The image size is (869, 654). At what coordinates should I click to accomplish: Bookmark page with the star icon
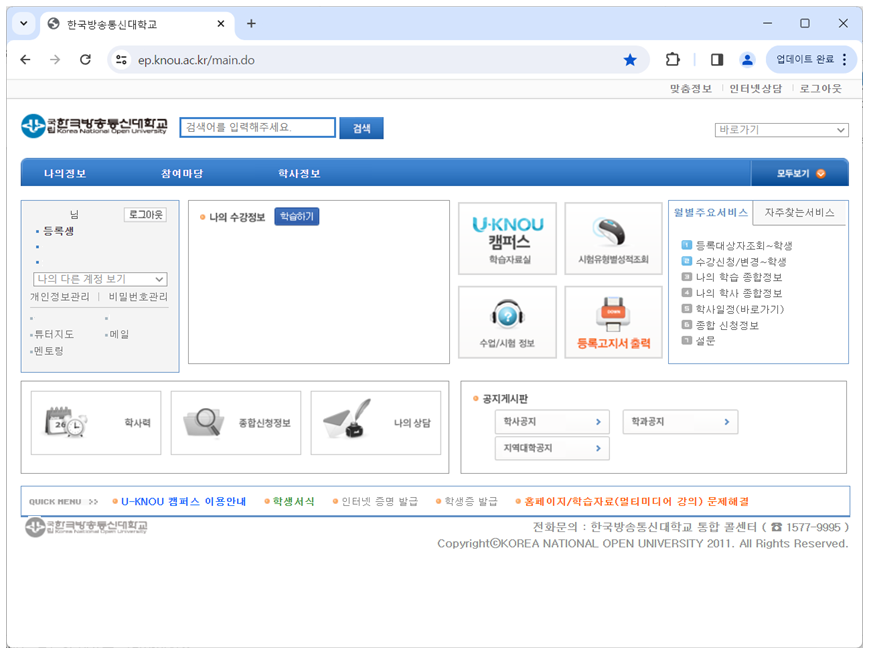(630, 60)
